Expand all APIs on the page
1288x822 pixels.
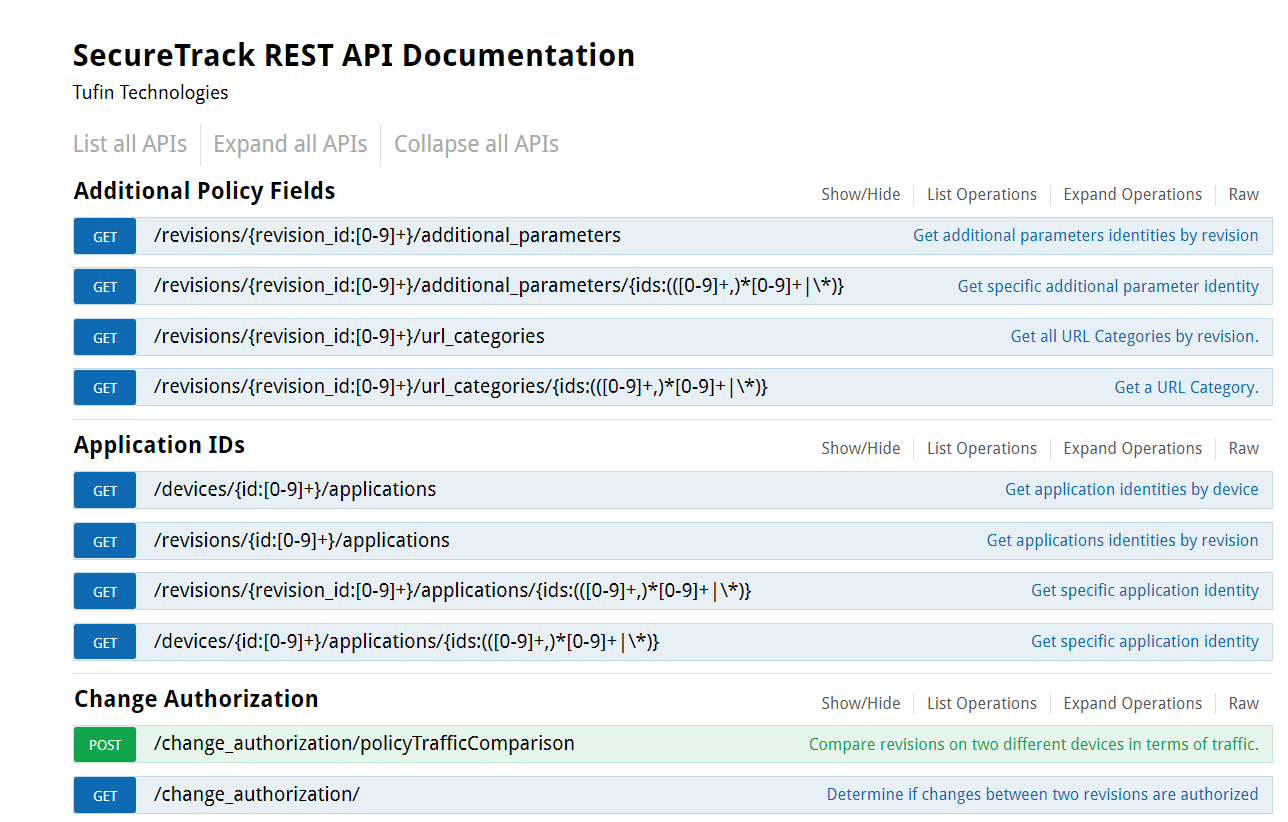pos(290,144)
